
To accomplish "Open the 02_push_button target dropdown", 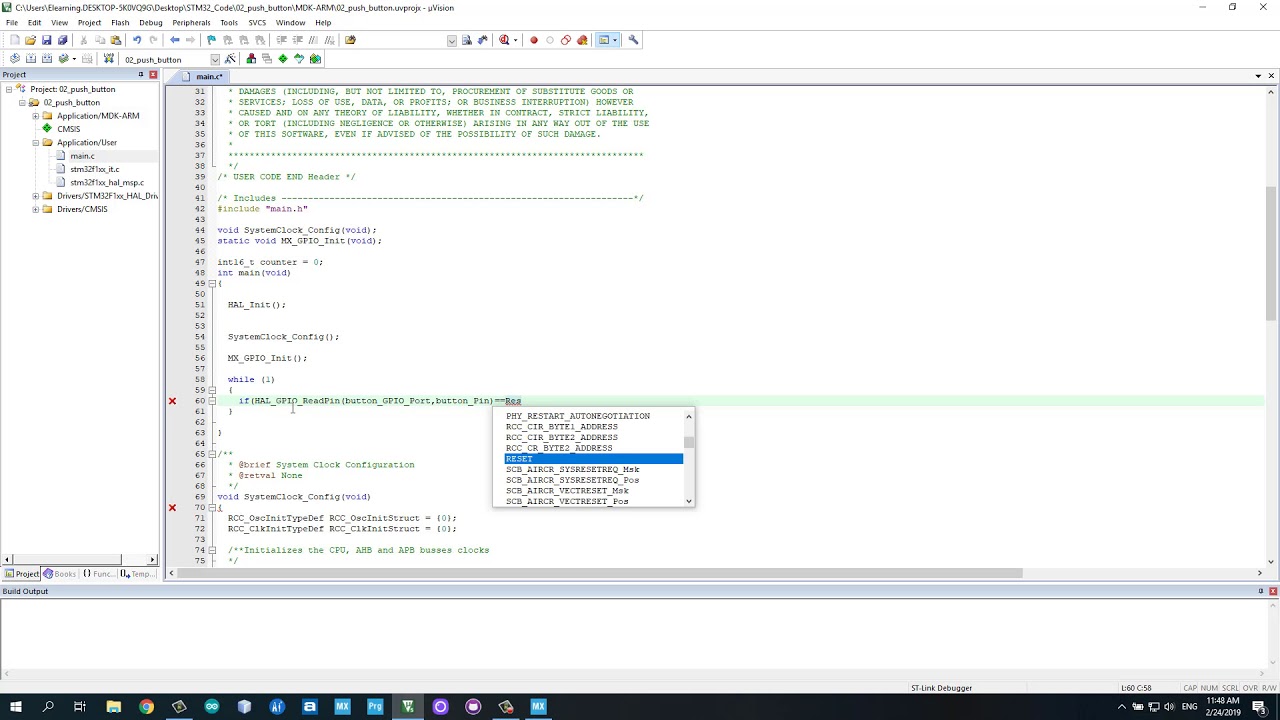I will (215, 59).
